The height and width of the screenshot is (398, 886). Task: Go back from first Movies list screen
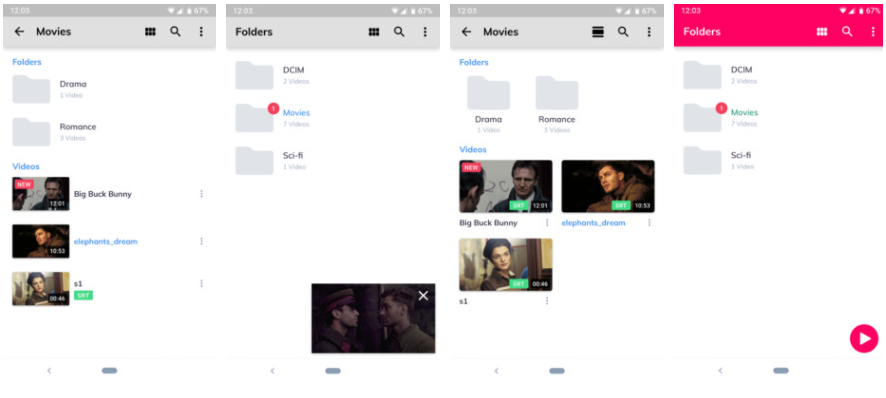[x=19, y=32]
